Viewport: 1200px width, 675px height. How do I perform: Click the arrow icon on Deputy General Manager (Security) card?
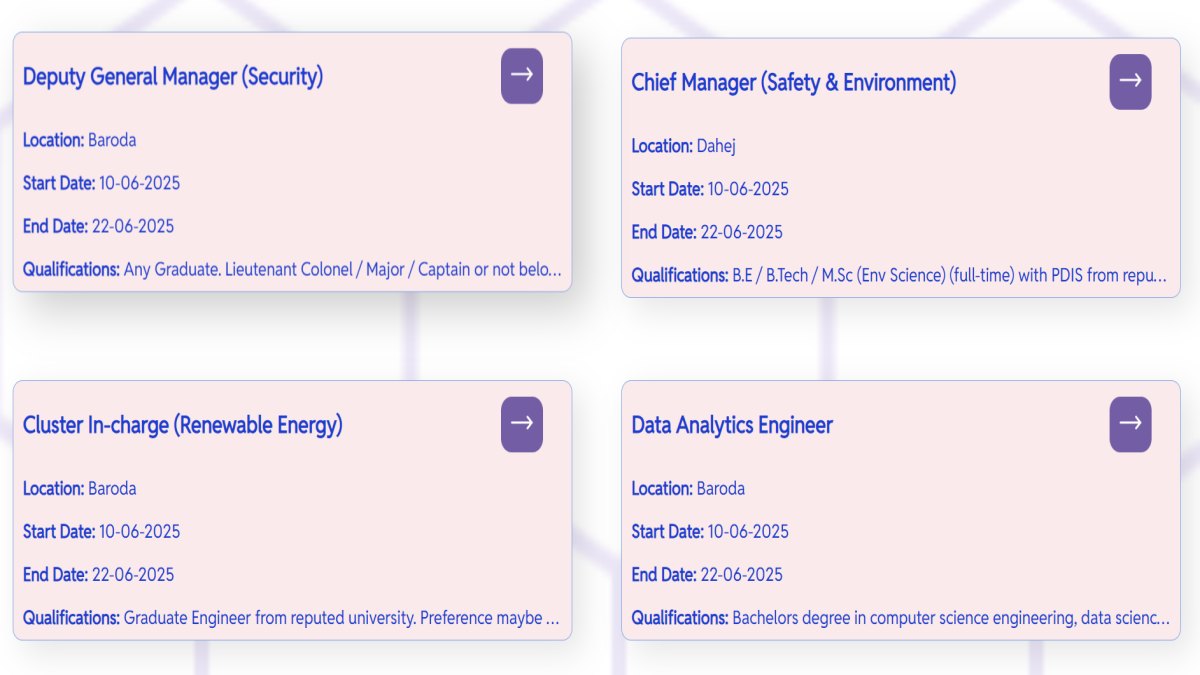[521, 75]
